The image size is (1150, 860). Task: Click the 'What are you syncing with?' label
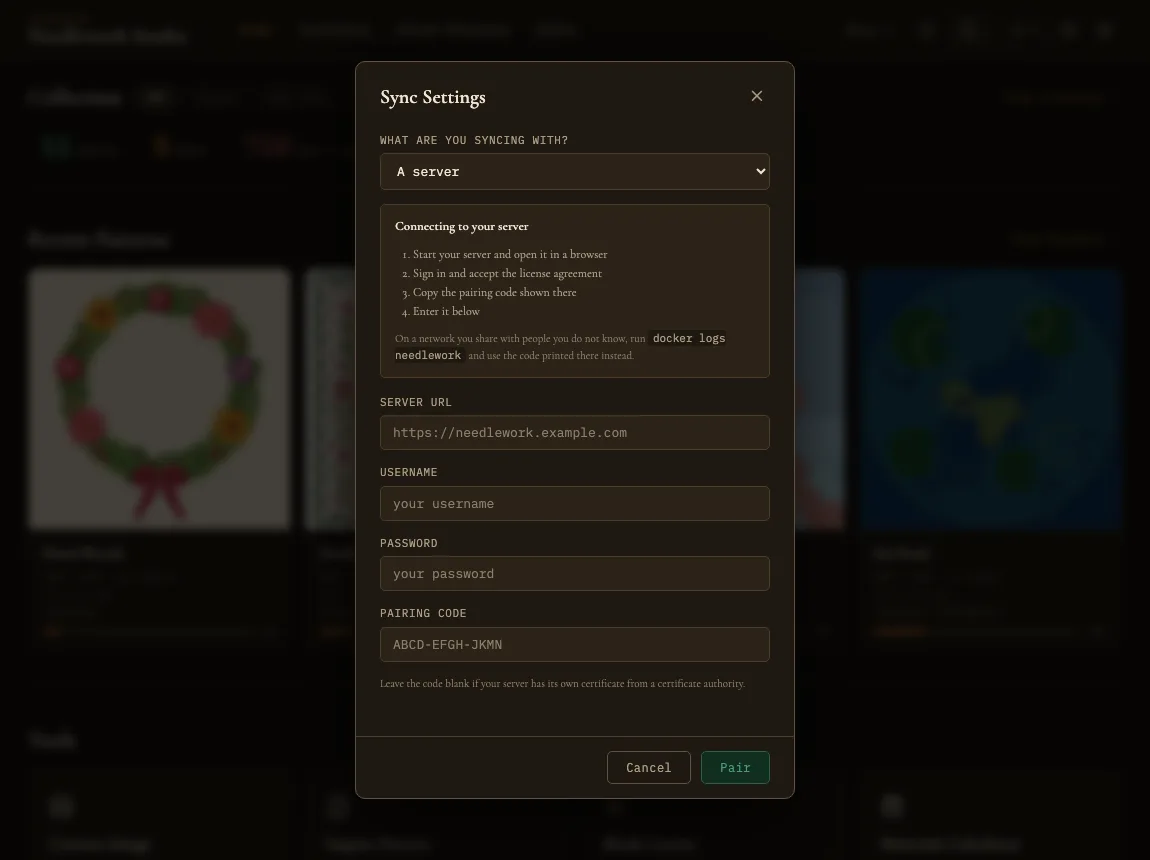(x=474, y=140)
